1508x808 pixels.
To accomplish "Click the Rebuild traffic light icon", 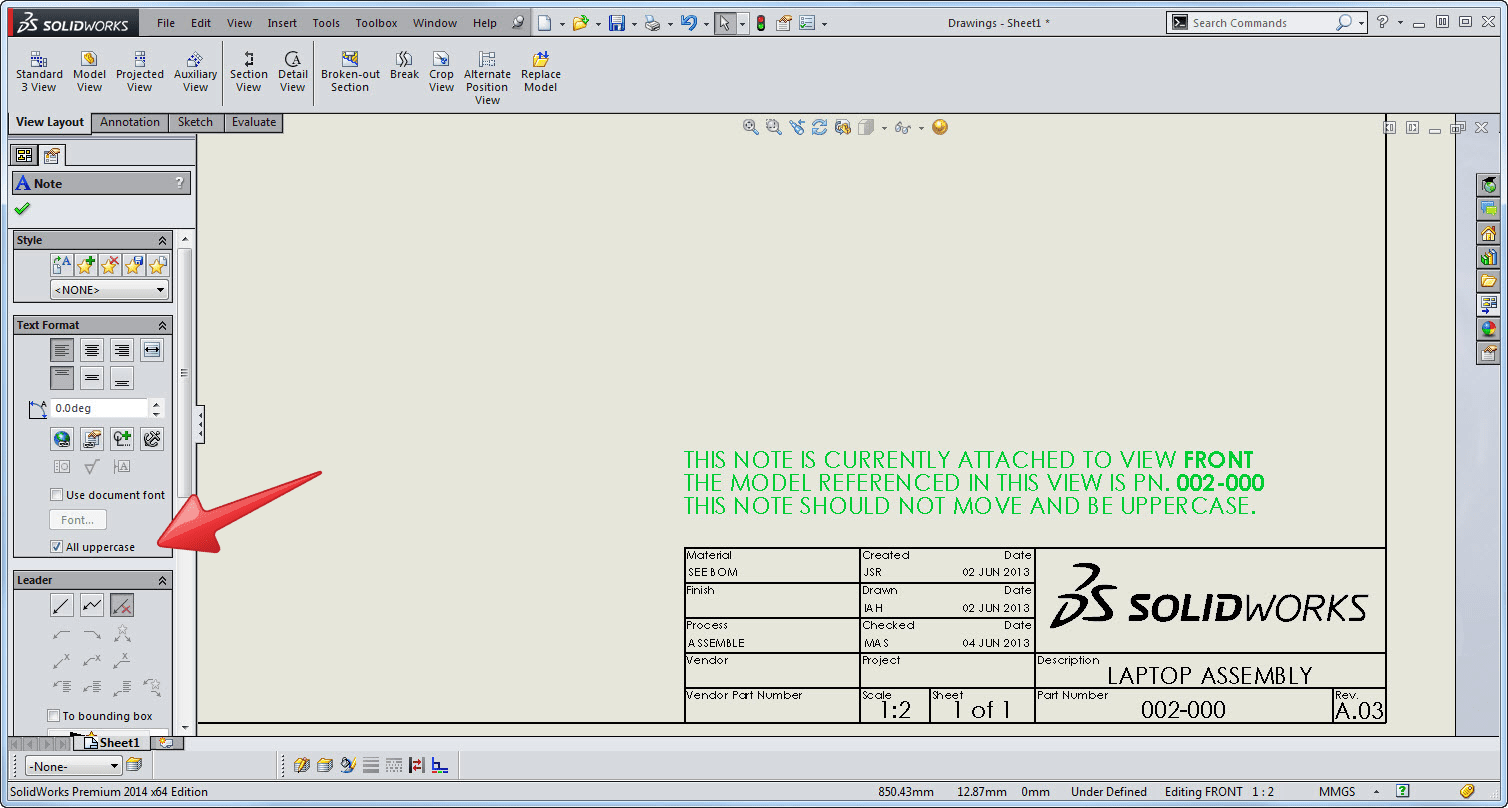I will (760, 23).
